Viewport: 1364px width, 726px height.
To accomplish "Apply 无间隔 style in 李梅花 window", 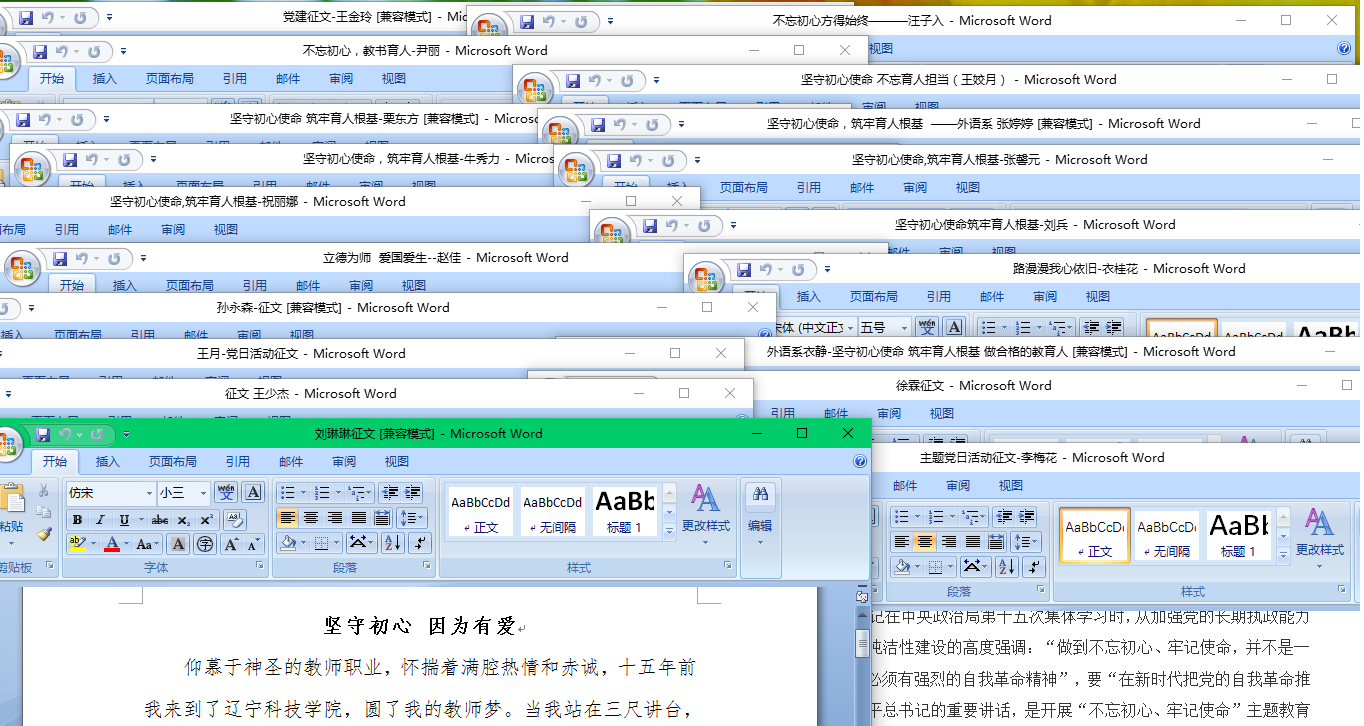I will tap(1166, 535).
